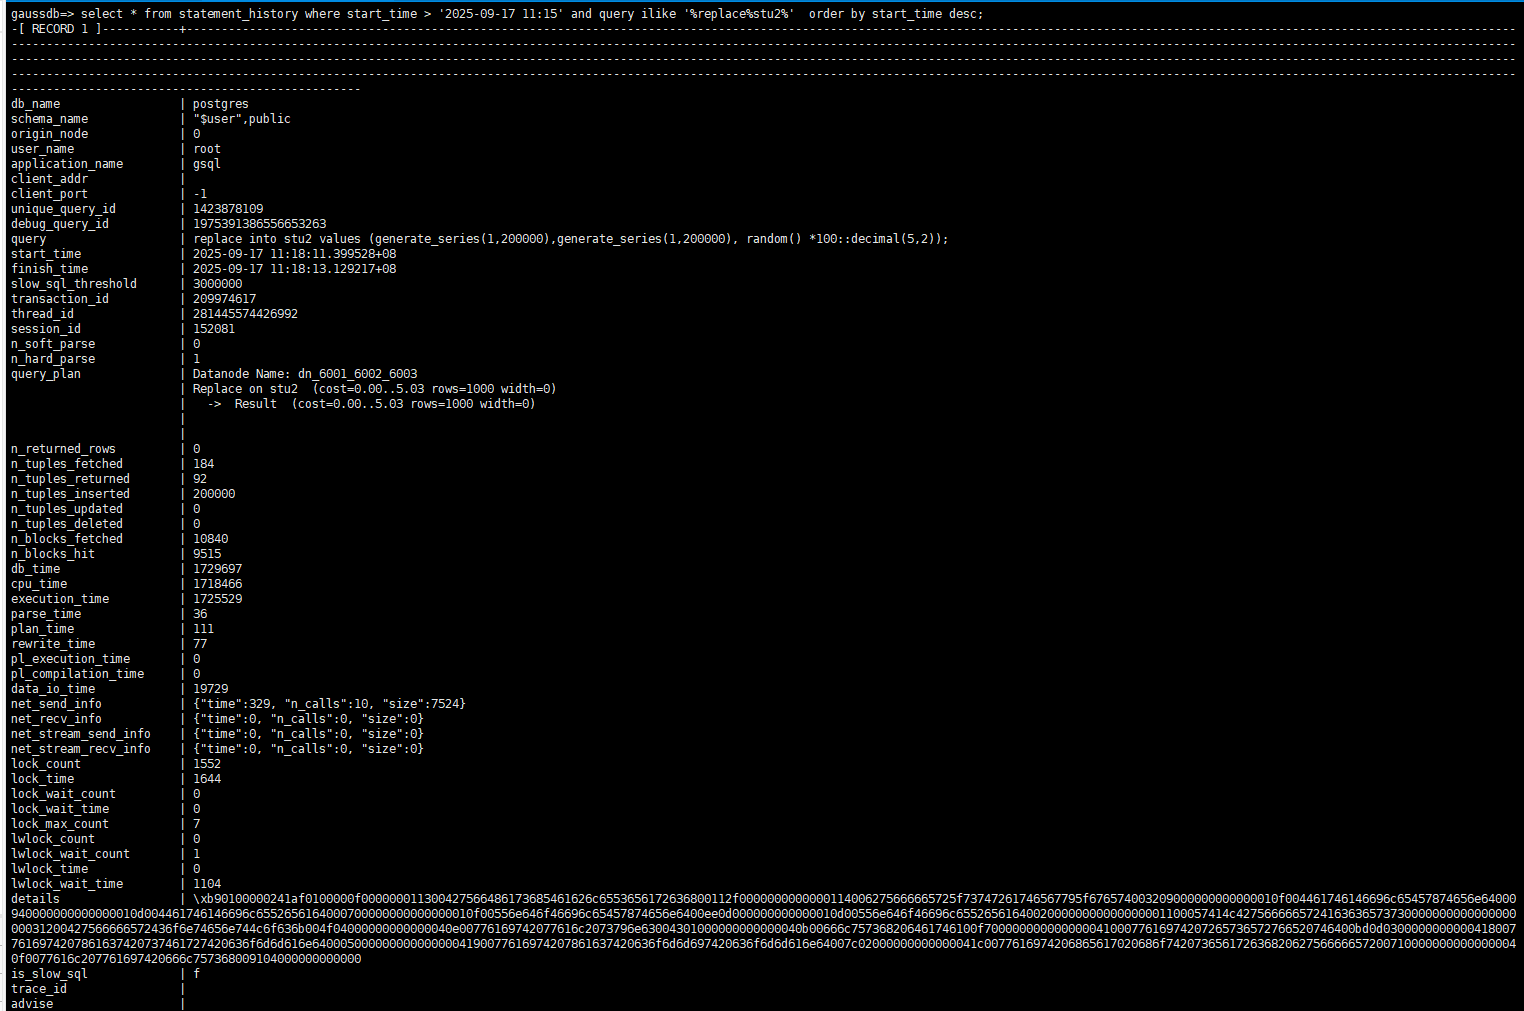Viewport: 1524px width, 1011px height.
Task: Click the lwlock_wait_count field label
Action: point(70,854)
